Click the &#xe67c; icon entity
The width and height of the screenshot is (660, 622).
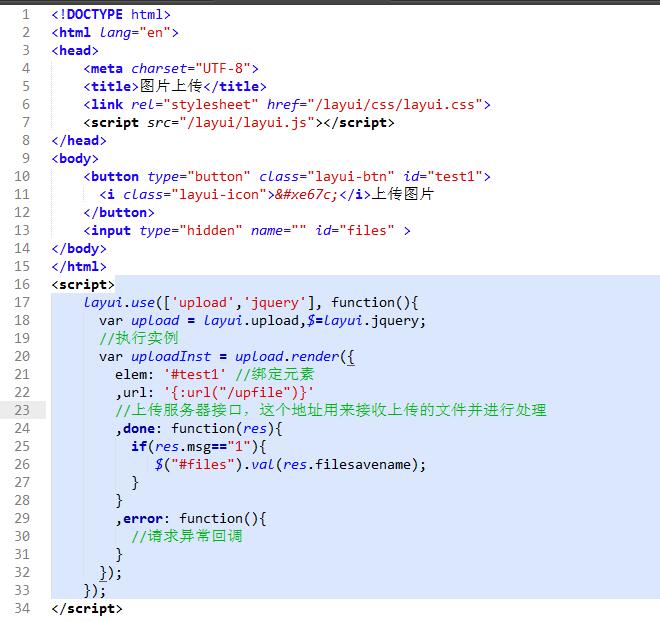coord(306,194)
